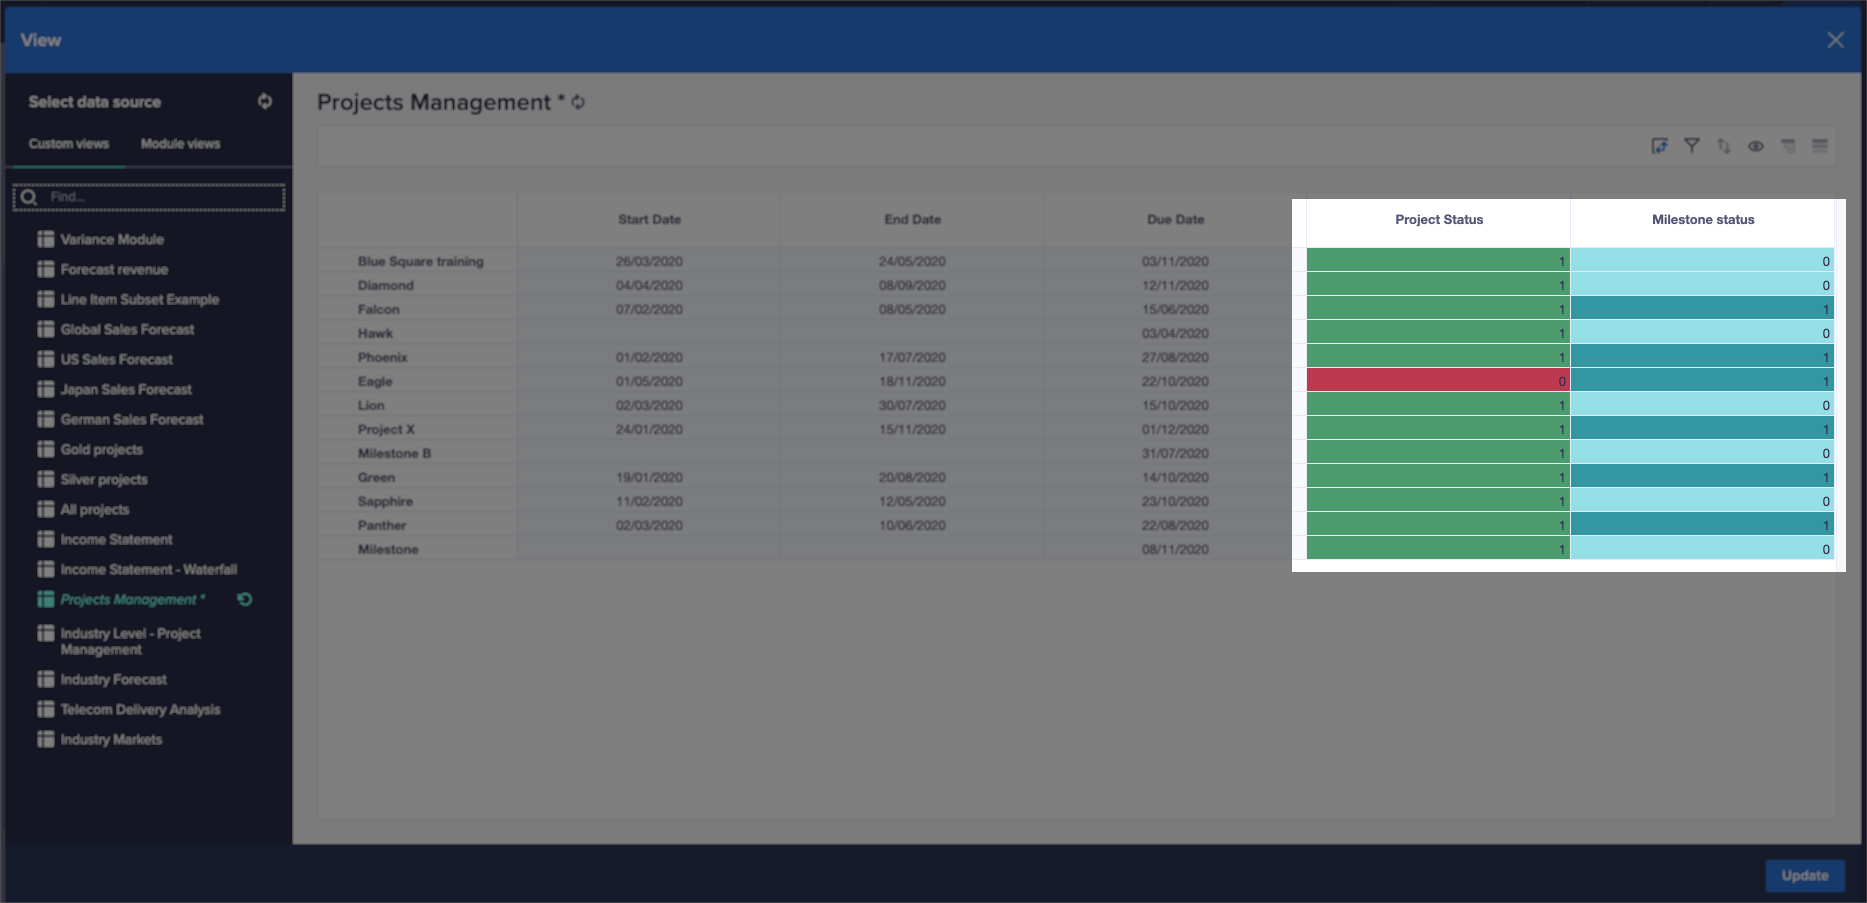The image size is (1867, 903).
Task: Click inside the Find search field
Action: (148, 196)
